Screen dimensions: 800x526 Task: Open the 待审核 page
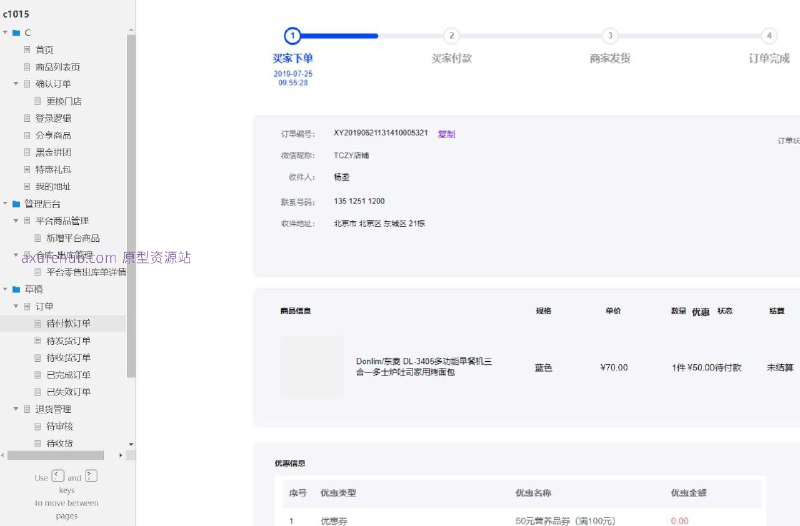click(x=60, y=426)
